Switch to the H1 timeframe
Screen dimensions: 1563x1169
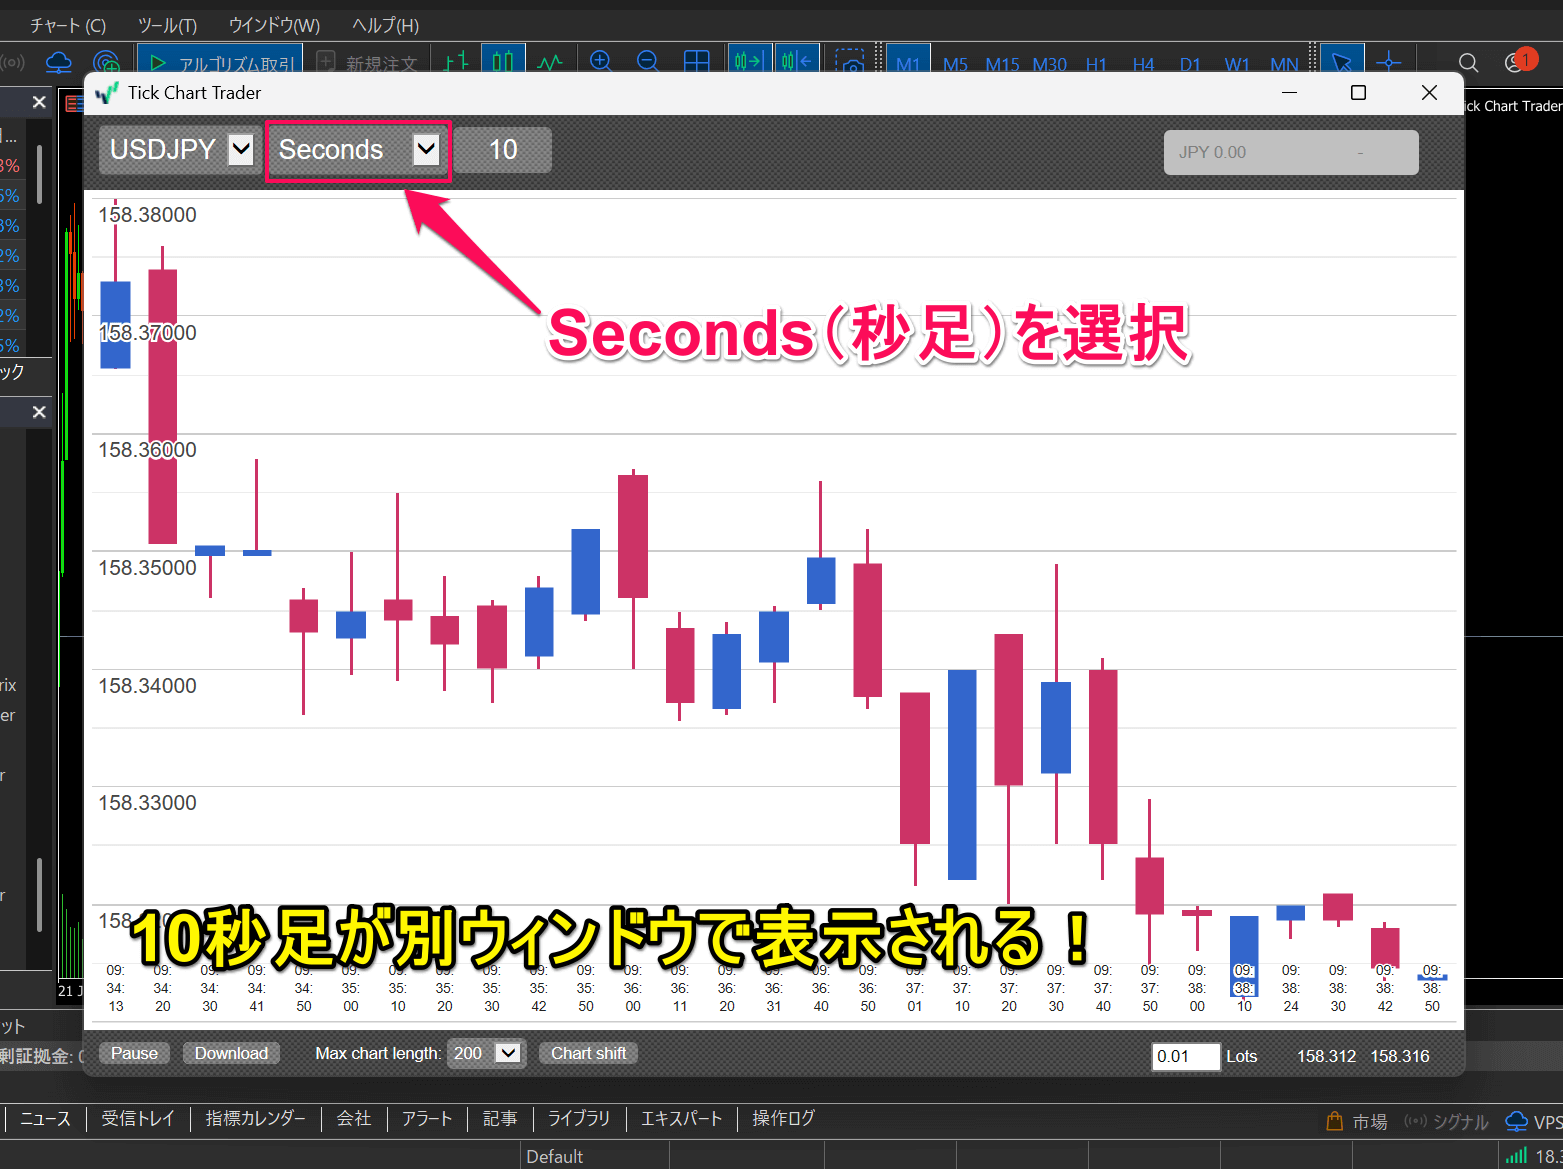(1096, 64)
